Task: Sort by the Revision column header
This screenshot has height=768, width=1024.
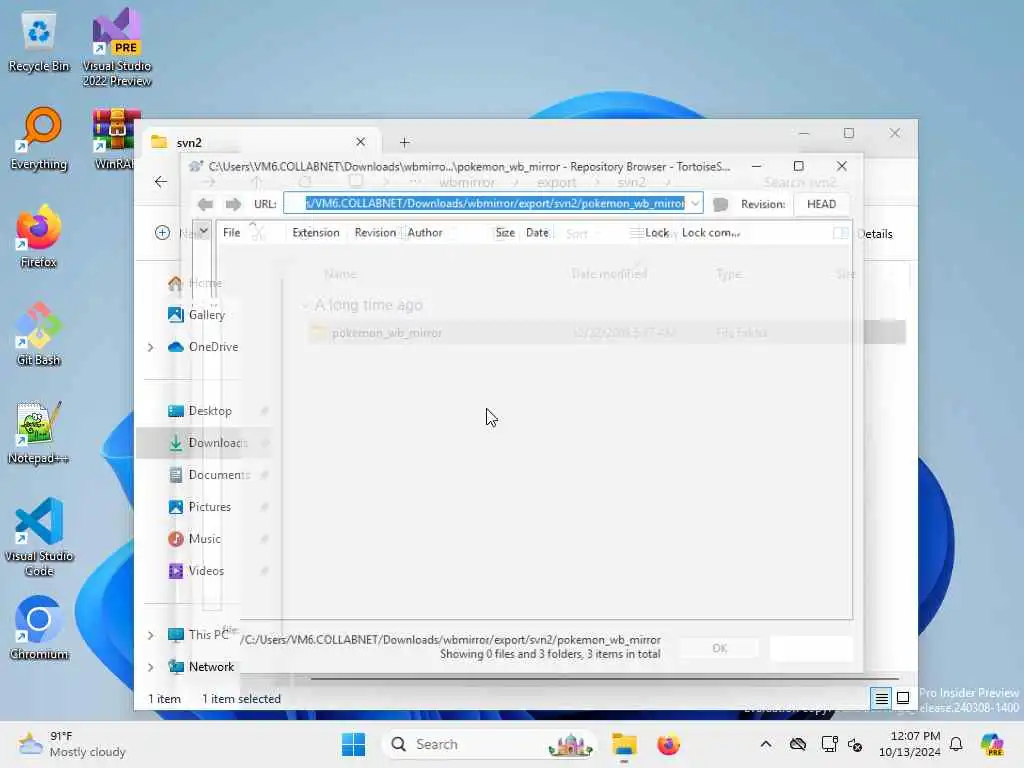Action: (x=375, y=232)
